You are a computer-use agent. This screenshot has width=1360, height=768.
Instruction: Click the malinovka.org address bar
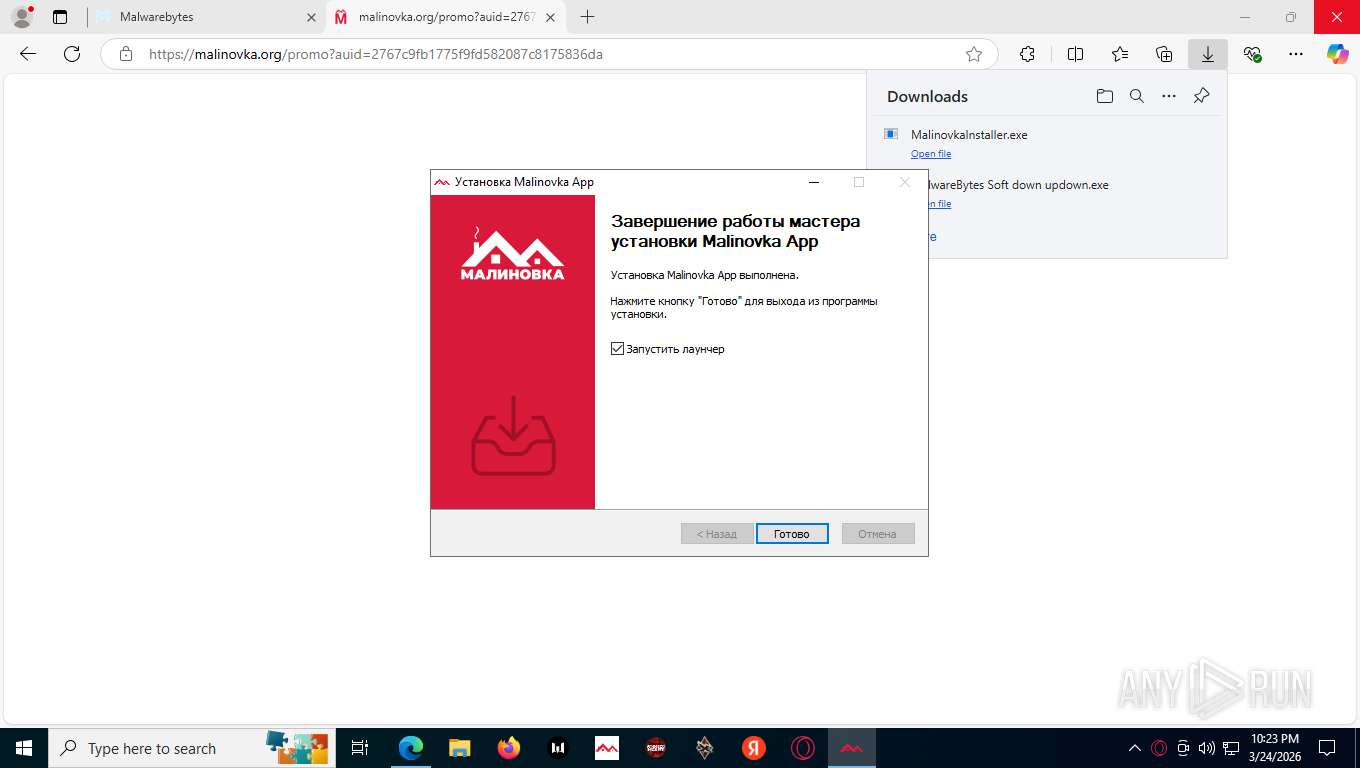[x=548, y=54]
